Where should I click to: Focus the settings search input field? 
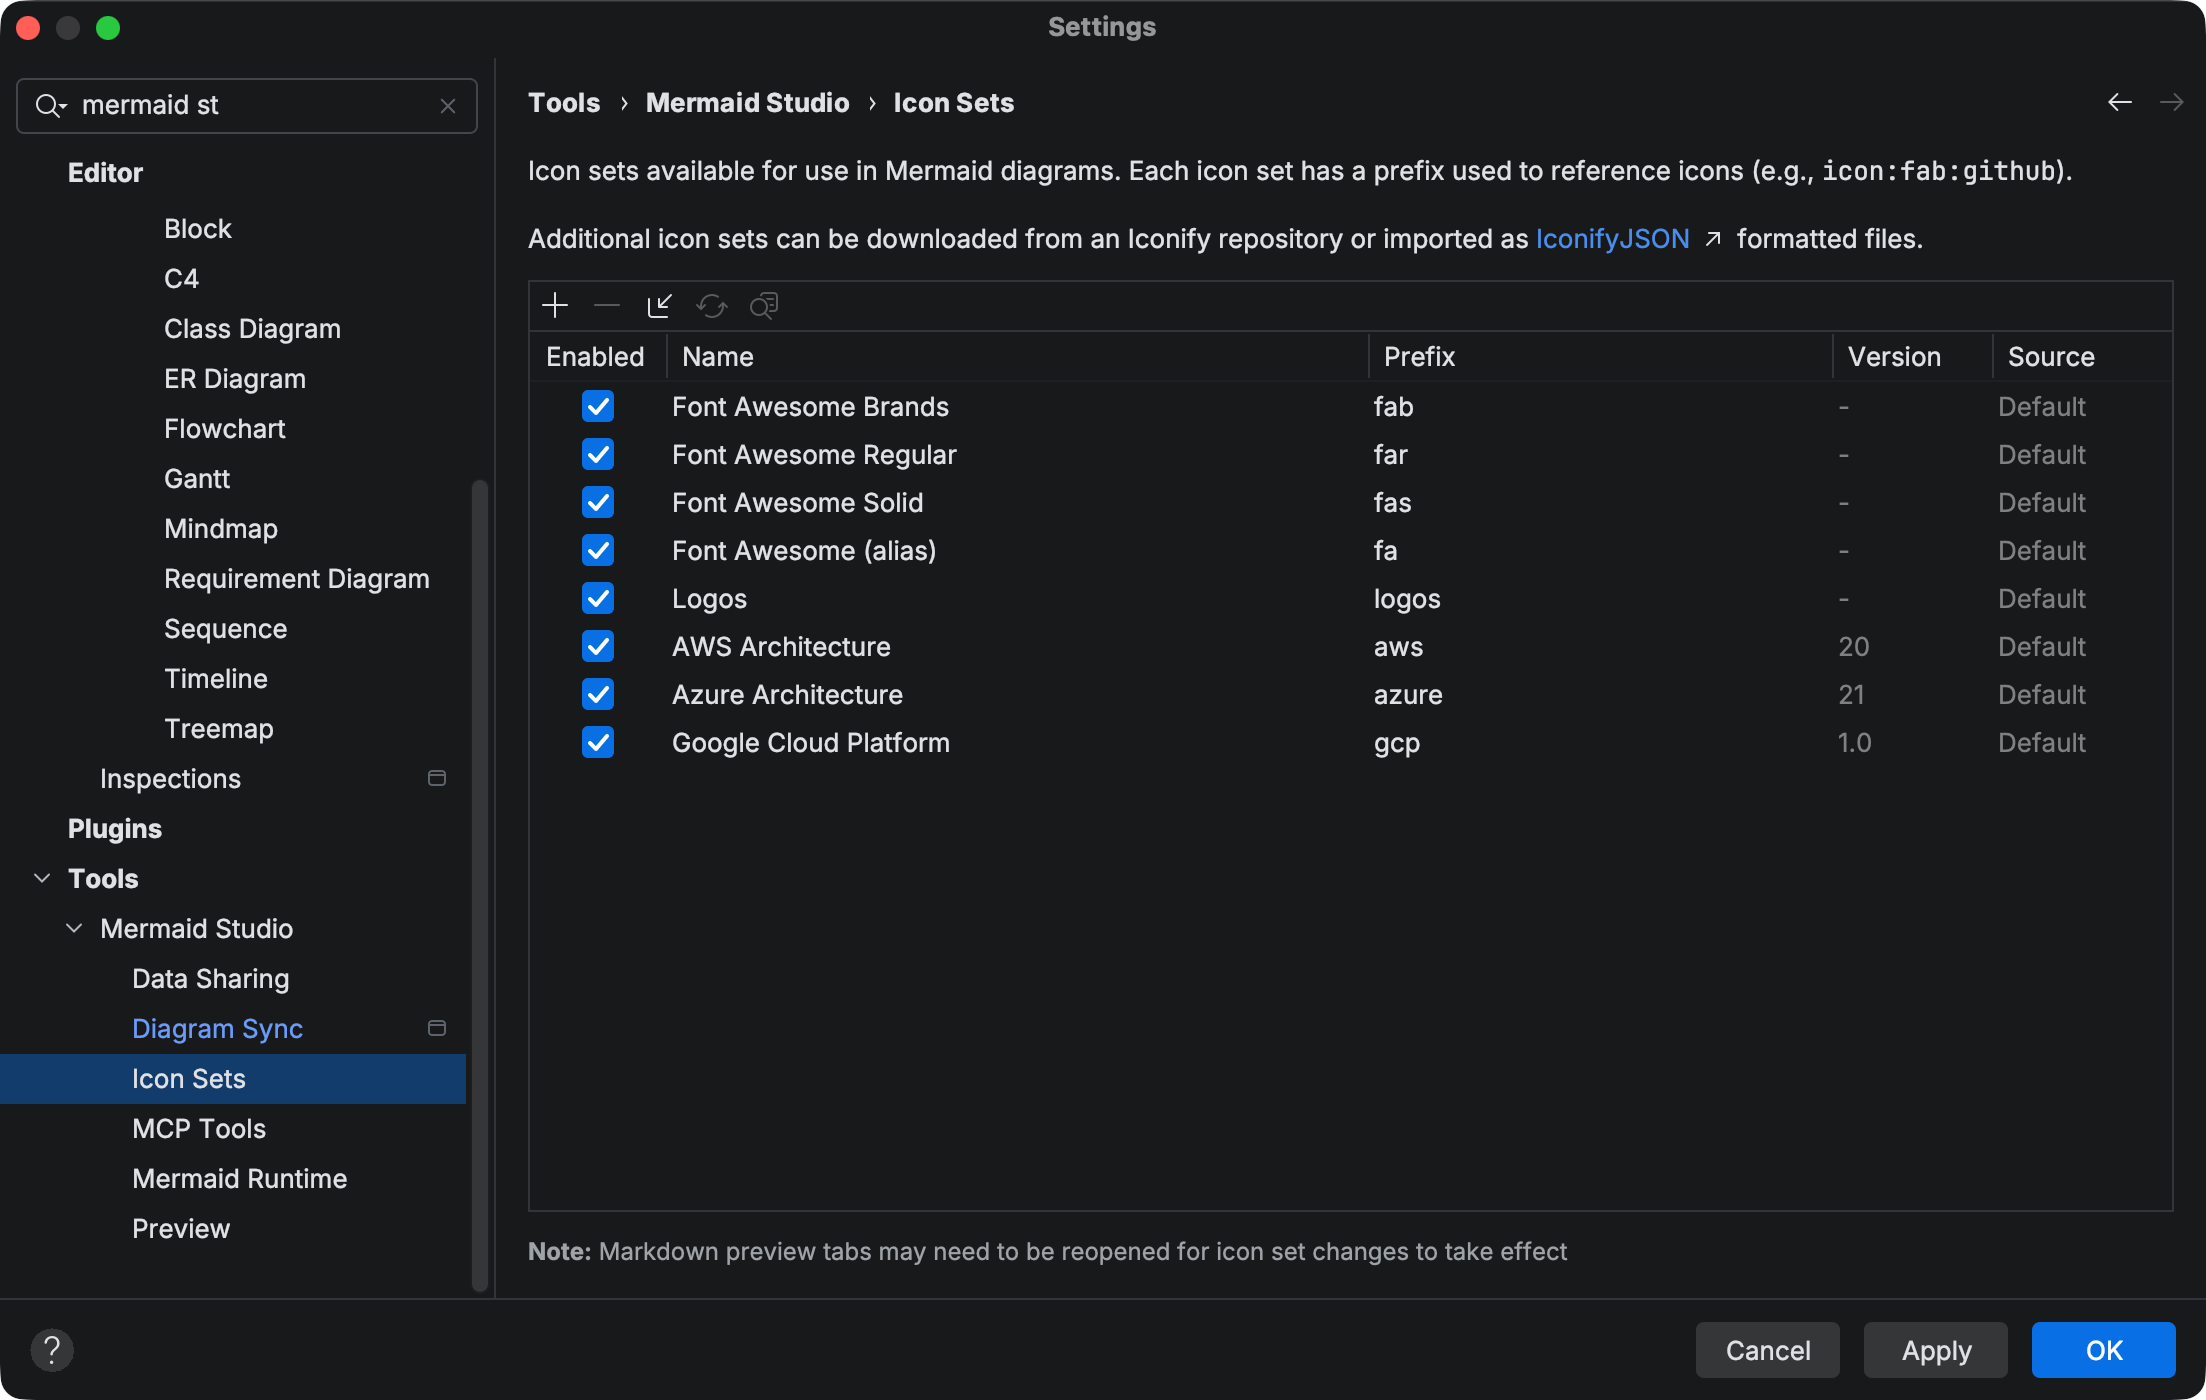[247, 106]
